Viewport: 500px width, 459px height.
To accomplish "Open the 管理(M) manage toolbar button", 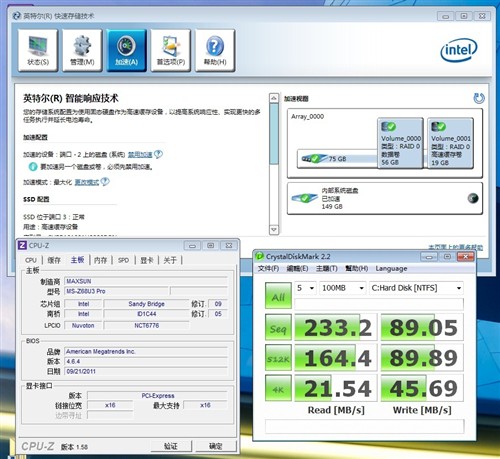I will pos(82,50).
